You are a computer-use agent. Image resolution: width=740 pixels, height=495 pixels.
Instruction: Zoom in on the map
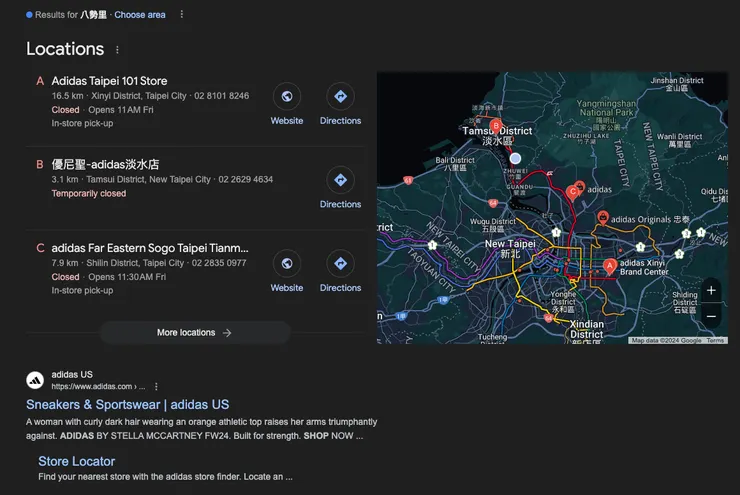[x=711, y=291]
